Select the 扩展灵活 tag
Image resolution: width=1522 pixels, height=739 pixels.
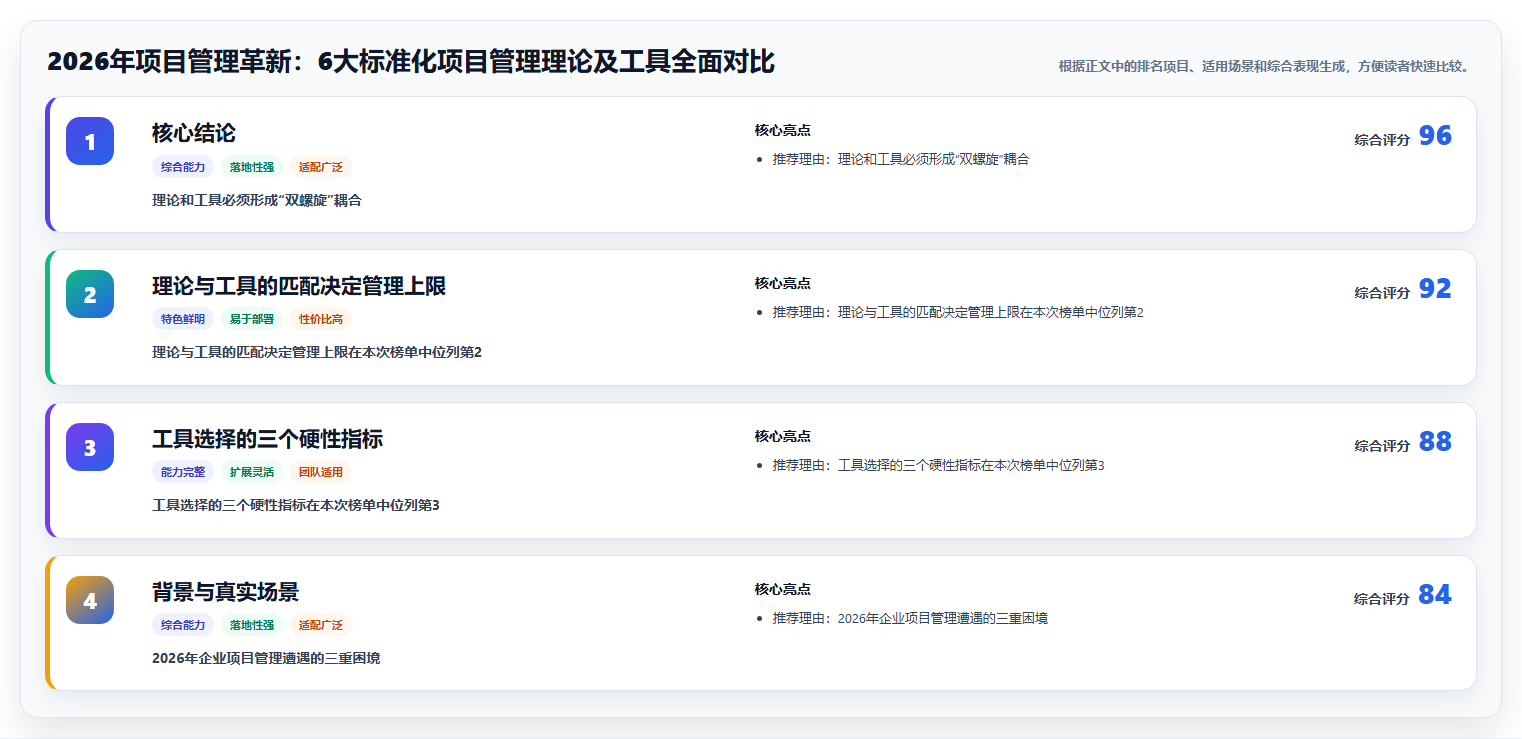tap(252, 472)
